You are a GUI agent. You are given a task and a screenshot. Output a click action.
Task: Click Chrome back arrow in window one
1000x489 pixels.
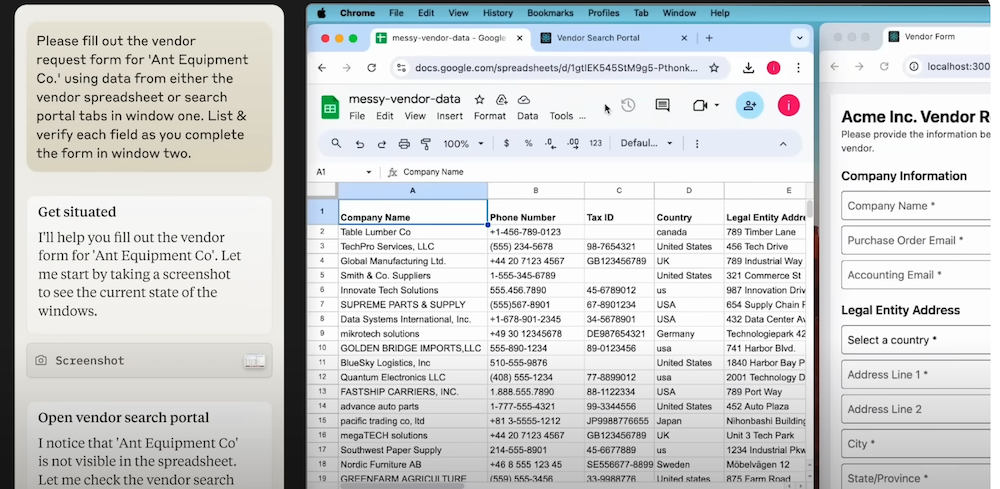(322, 68)
